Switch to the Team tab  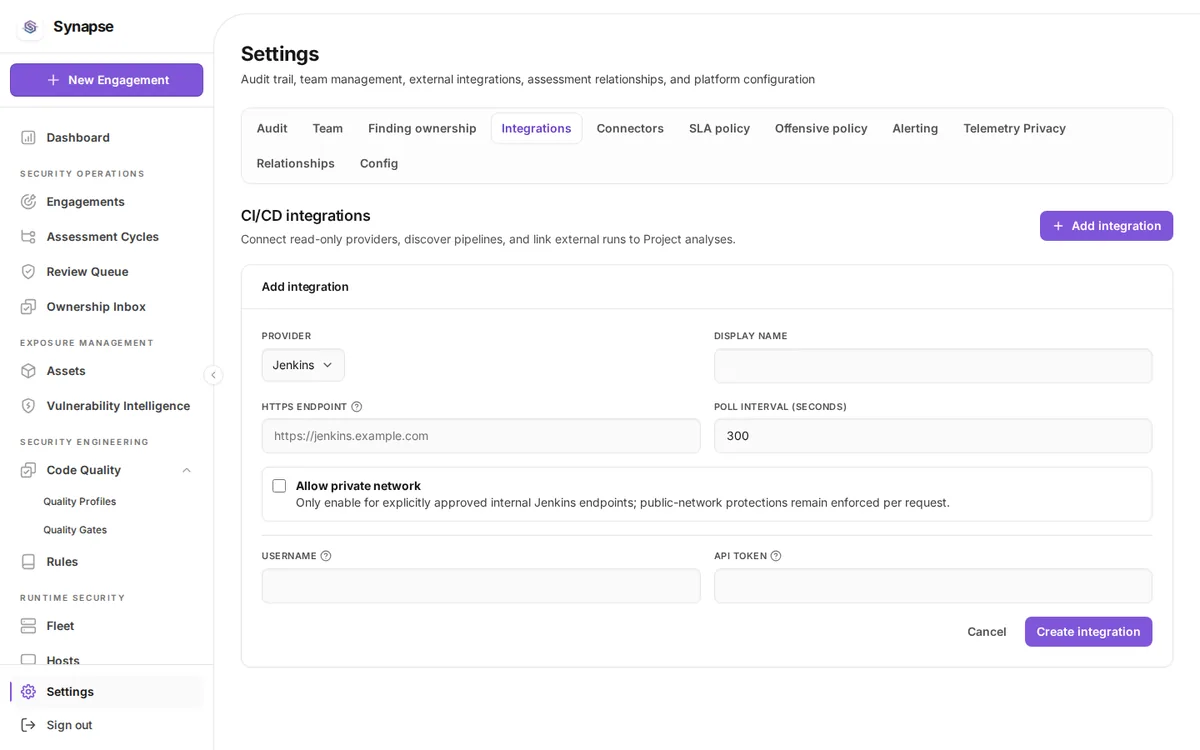pyautogui.click(x=328, y=128)
